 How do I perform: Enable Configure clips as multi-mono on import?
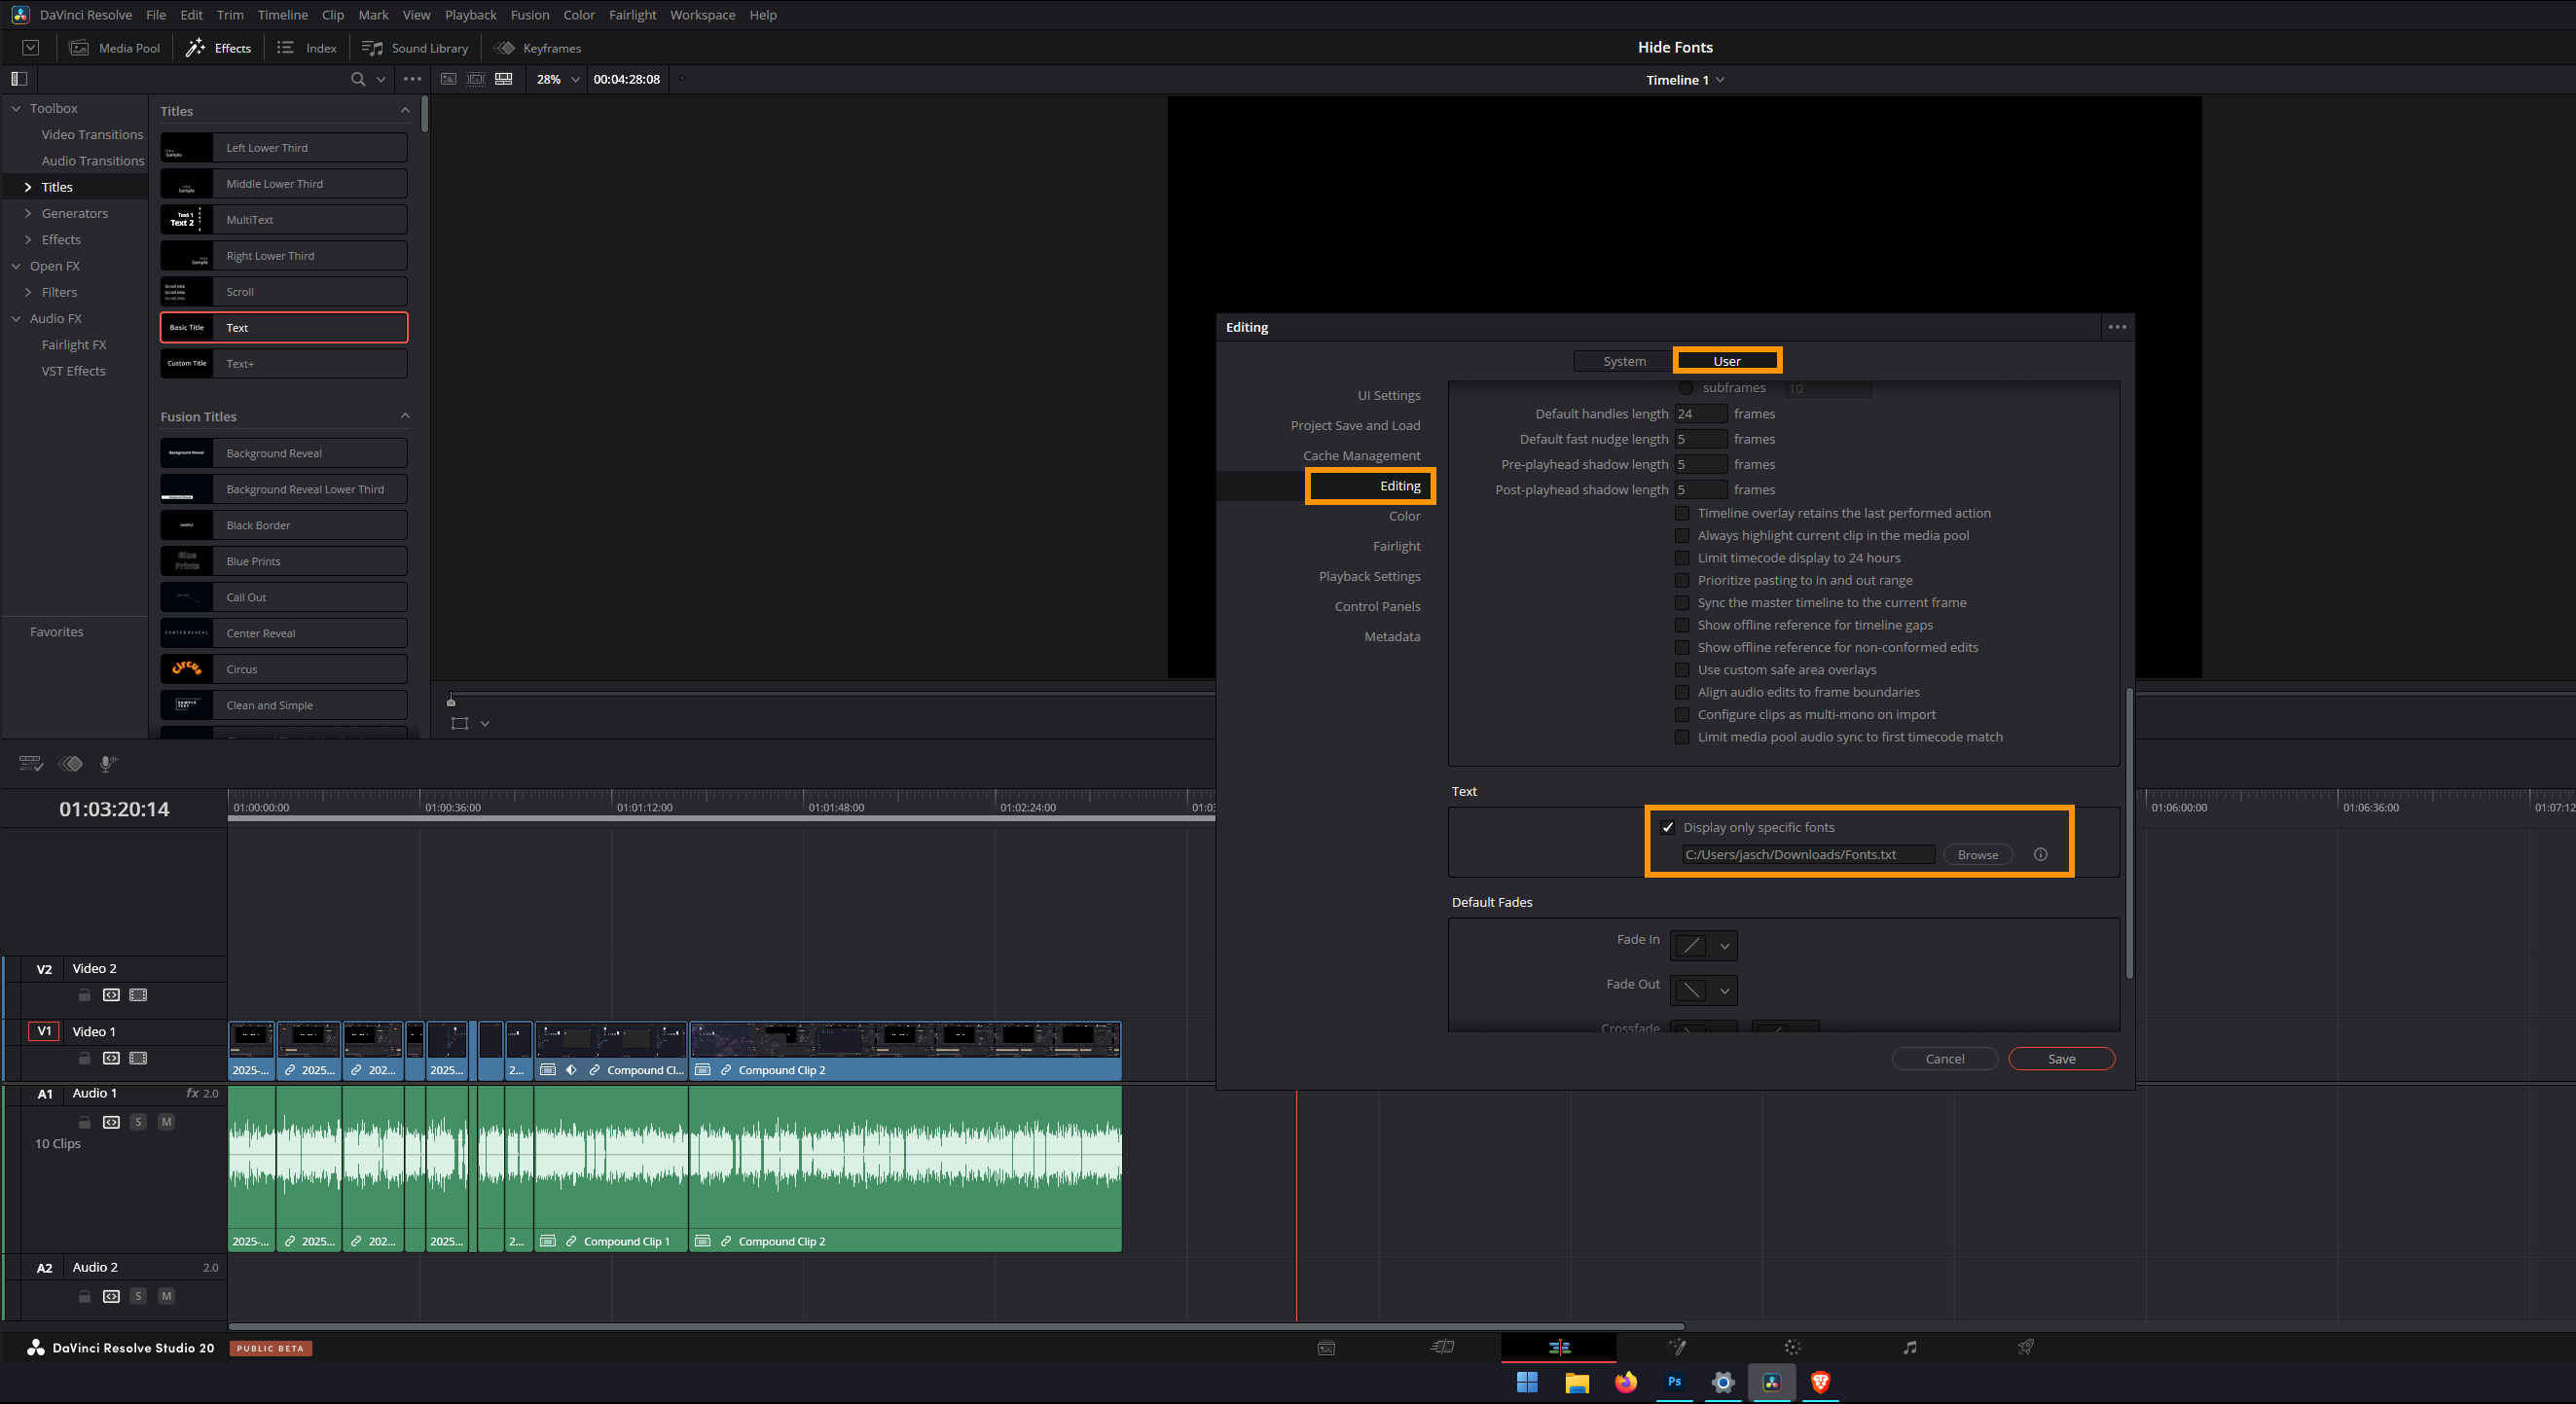pos(1682,714)
